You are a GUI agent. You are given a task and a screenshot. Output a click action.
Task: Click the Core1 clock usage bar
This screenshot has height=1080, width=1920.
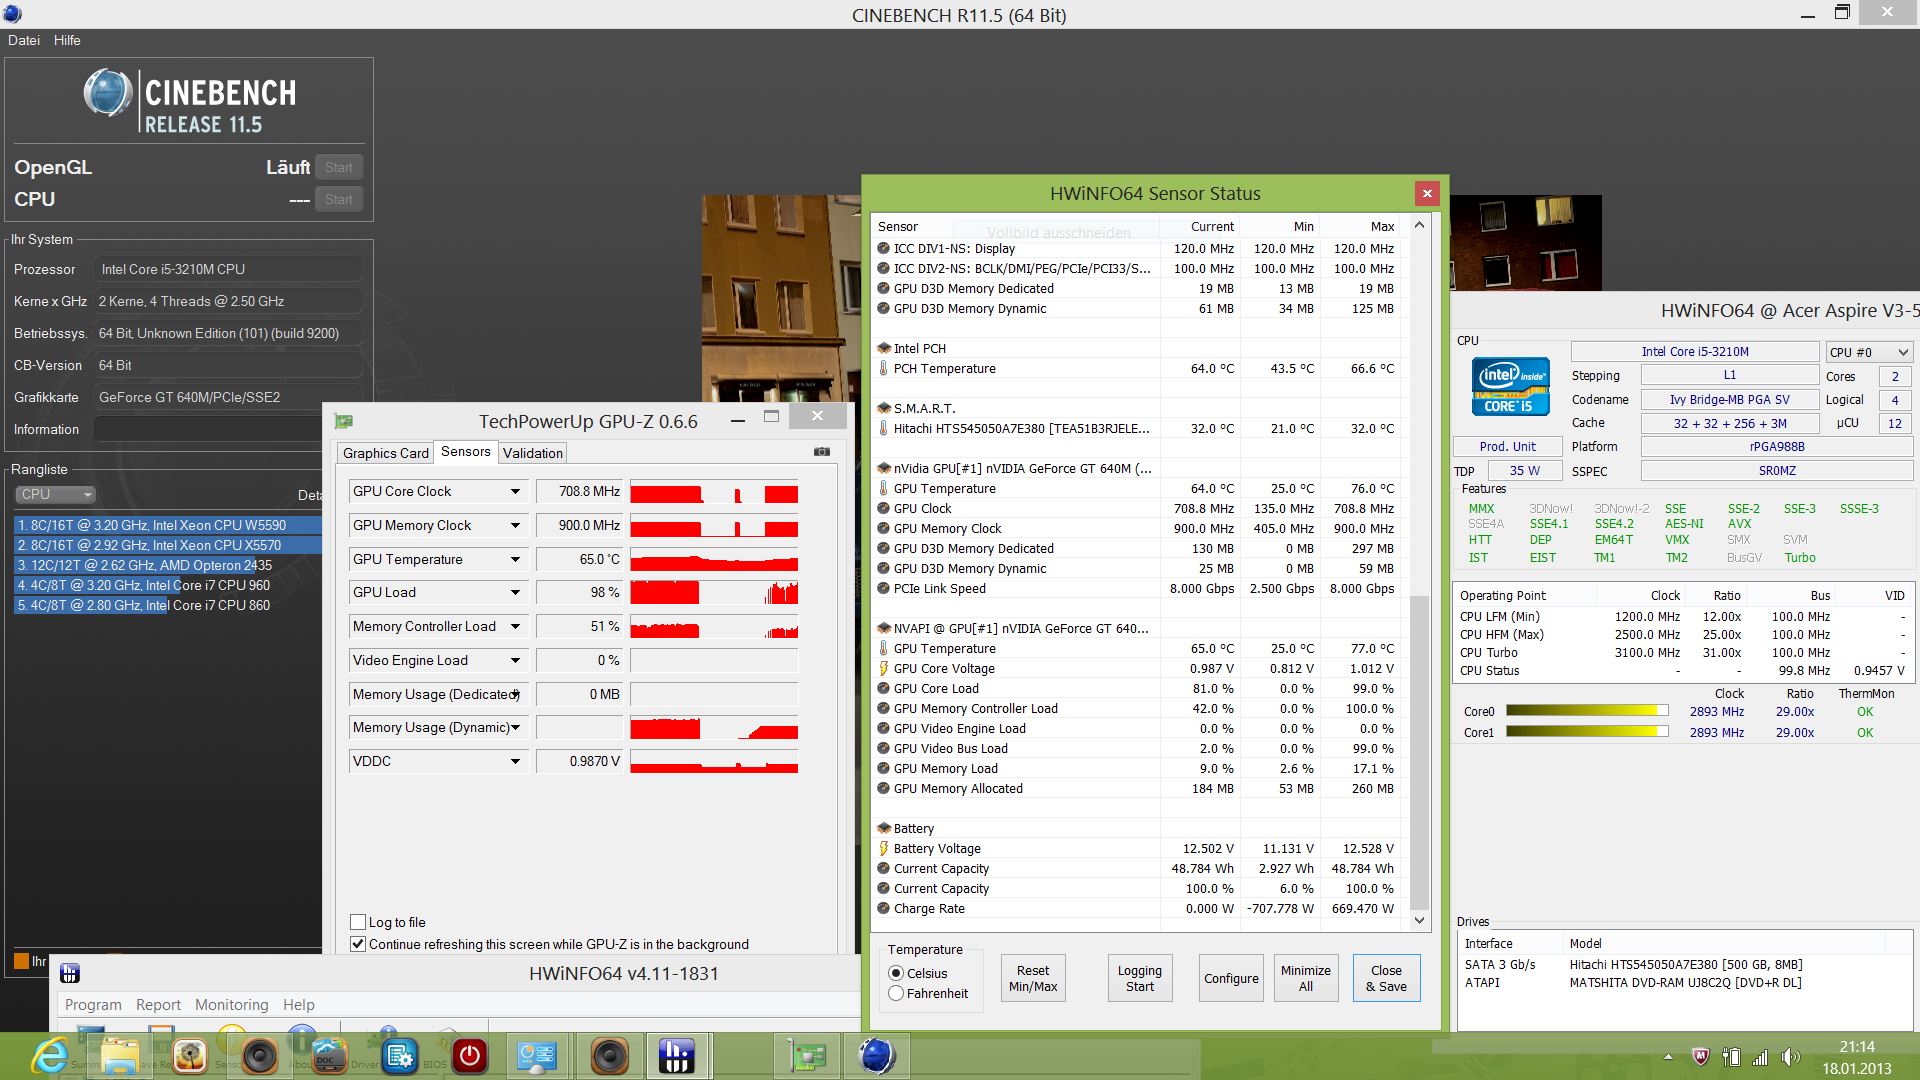(1587, 732)
